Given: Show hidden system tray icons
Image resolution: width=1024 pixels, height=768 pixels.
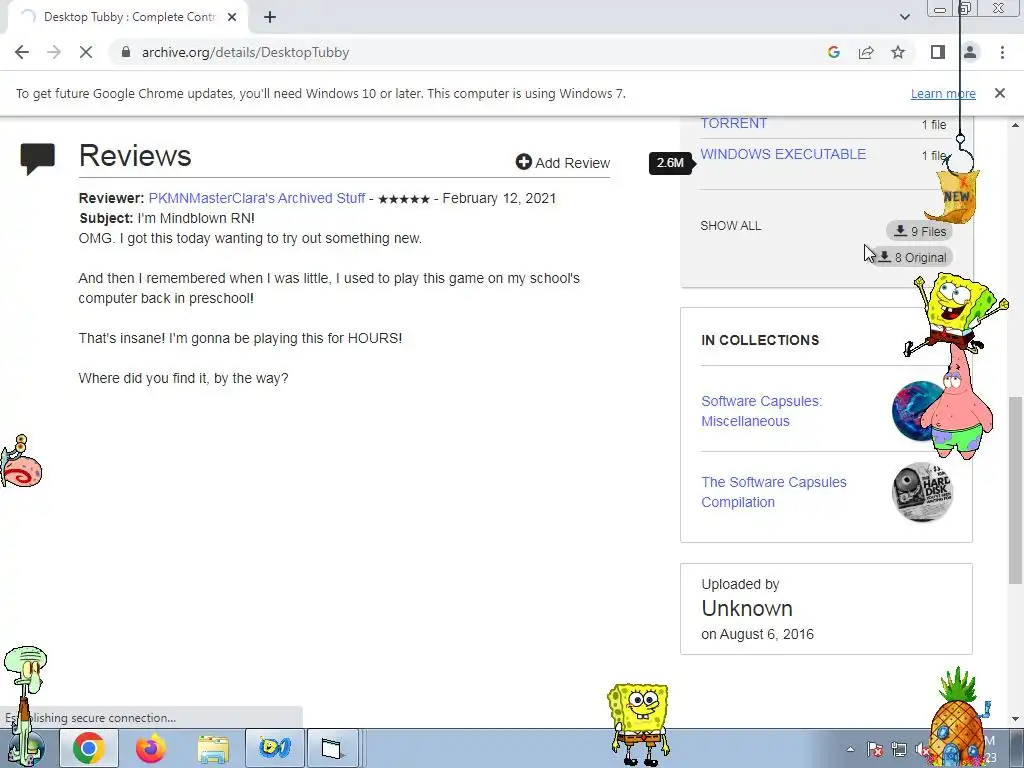Looking at the screenshot, I should click(x=850, y=749).
